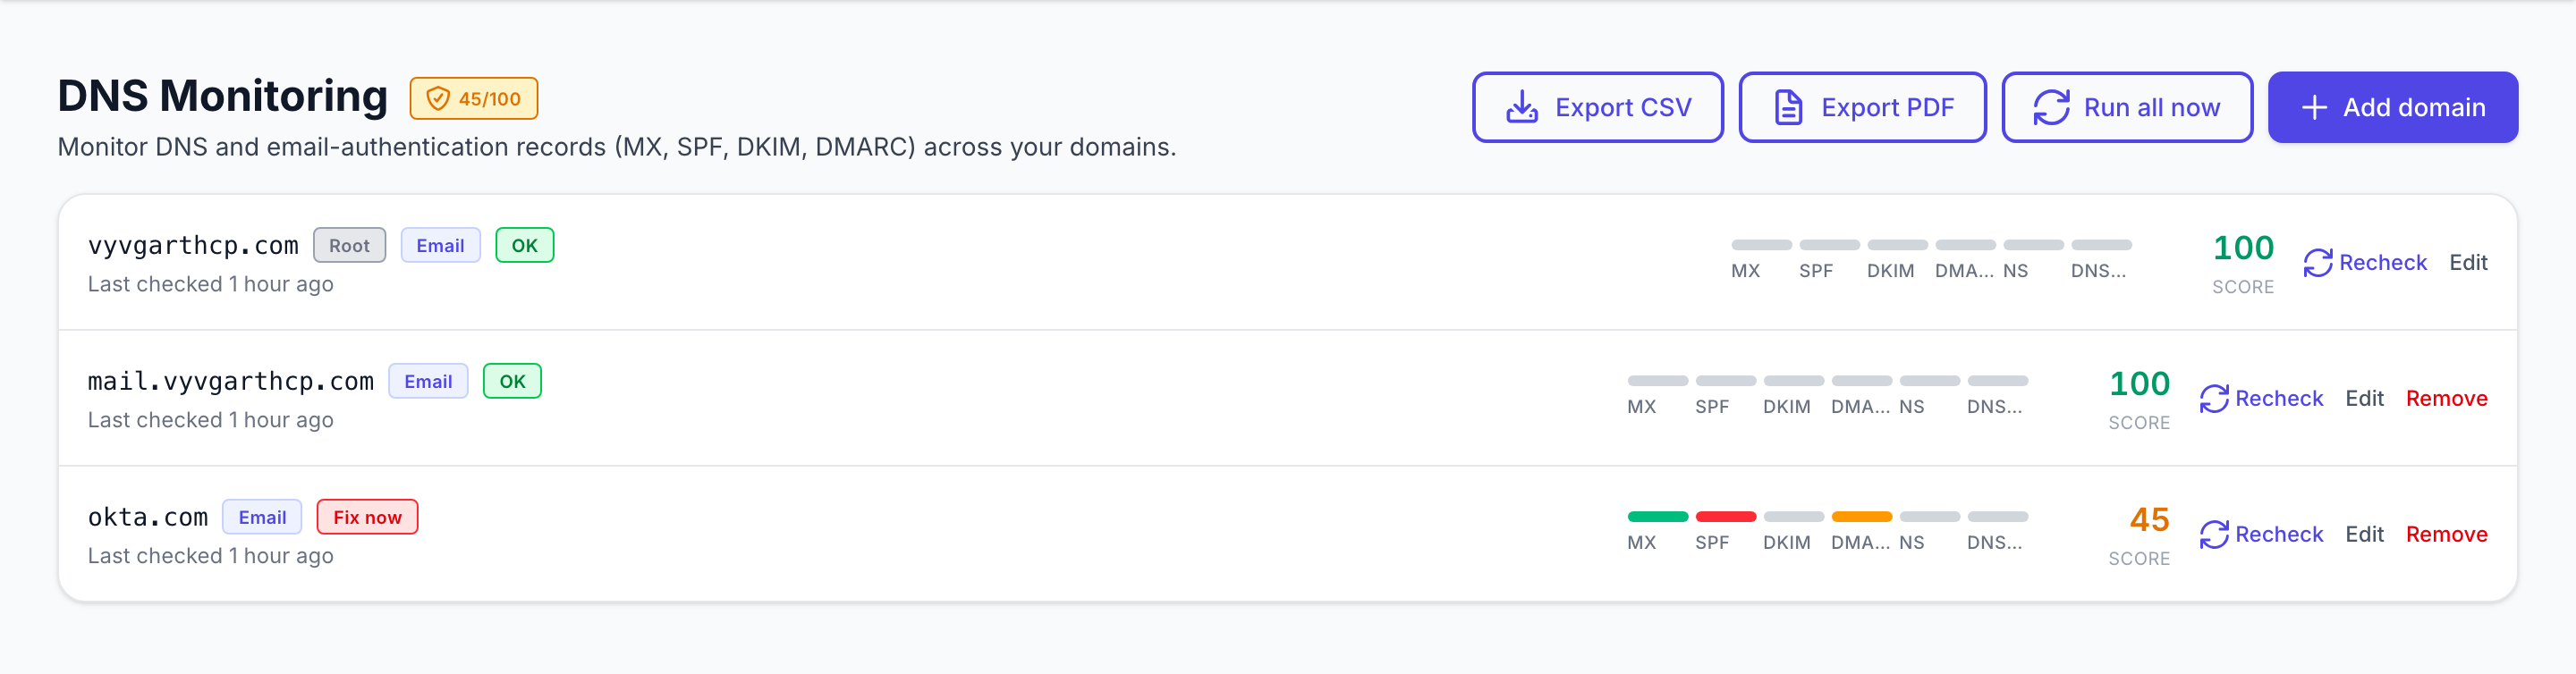Click the recheck icon for mail.vyvgarthcp.com
Viewport: 2576px width, 674px height.
tap(2214, 398)
